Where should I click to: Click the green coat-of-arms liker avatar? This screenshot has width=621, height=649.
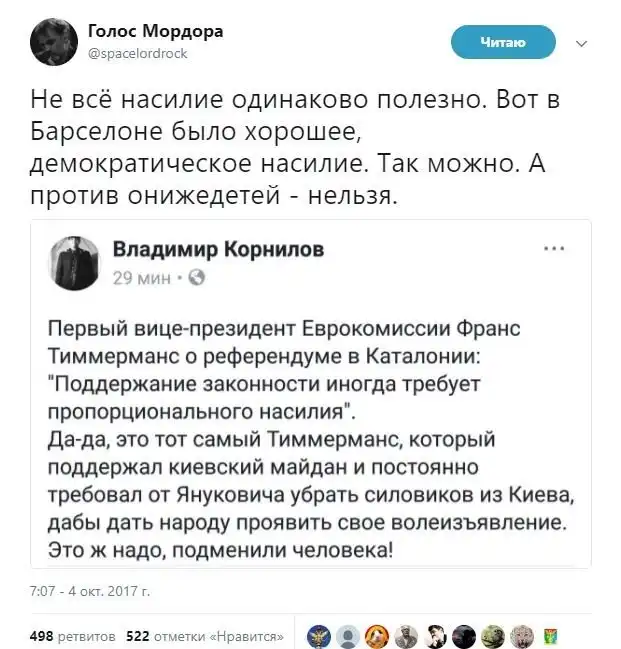551,634
